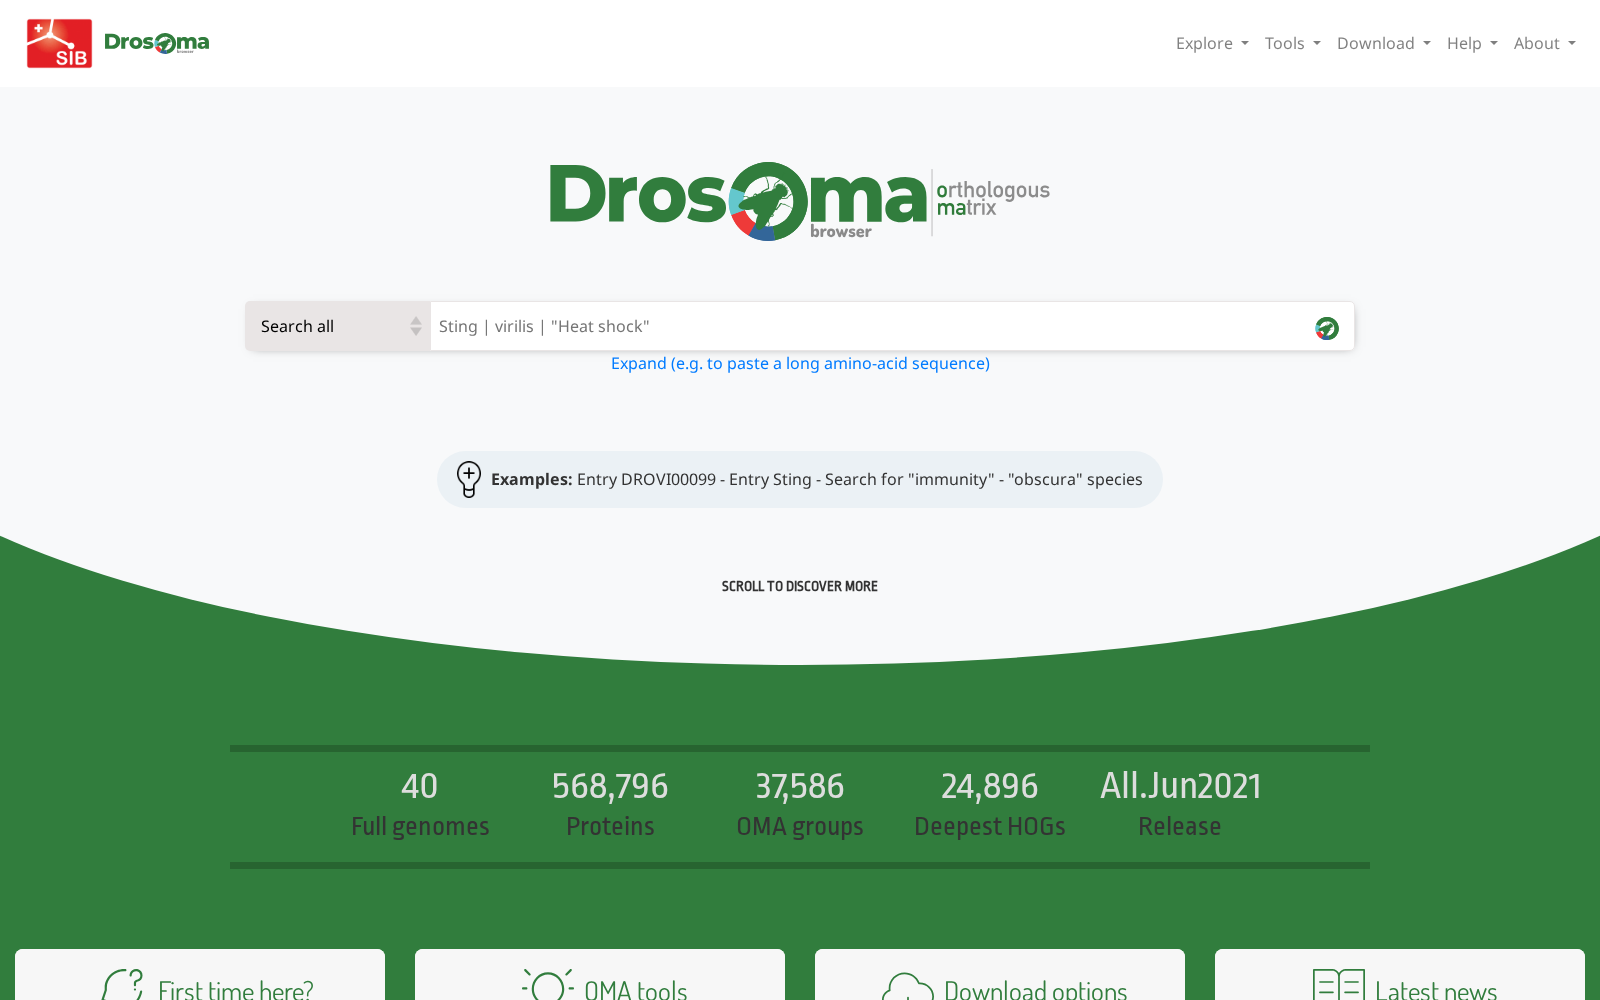
Task: Click the '568,796 Proteins' statistic
Action: pyautogui.click(x=610, y=805)
